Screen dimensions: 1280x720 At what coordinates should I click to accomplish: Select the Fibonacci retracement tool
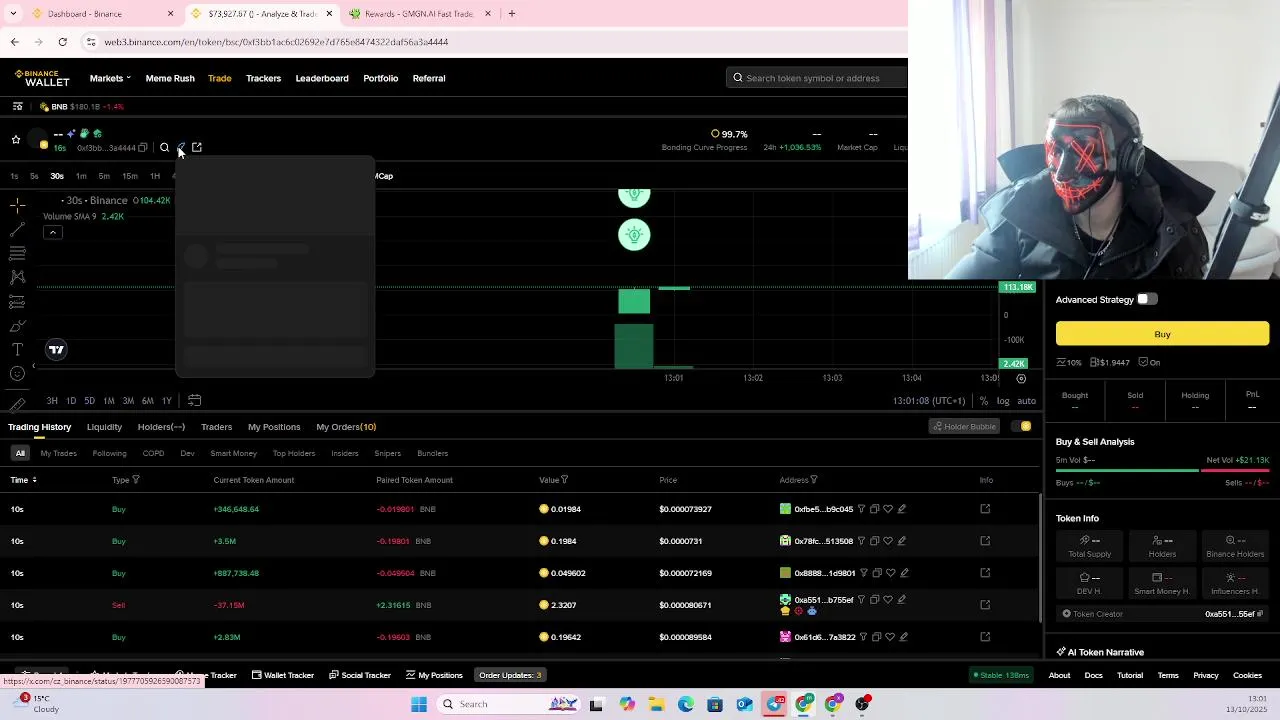click(x=17, y=253)
